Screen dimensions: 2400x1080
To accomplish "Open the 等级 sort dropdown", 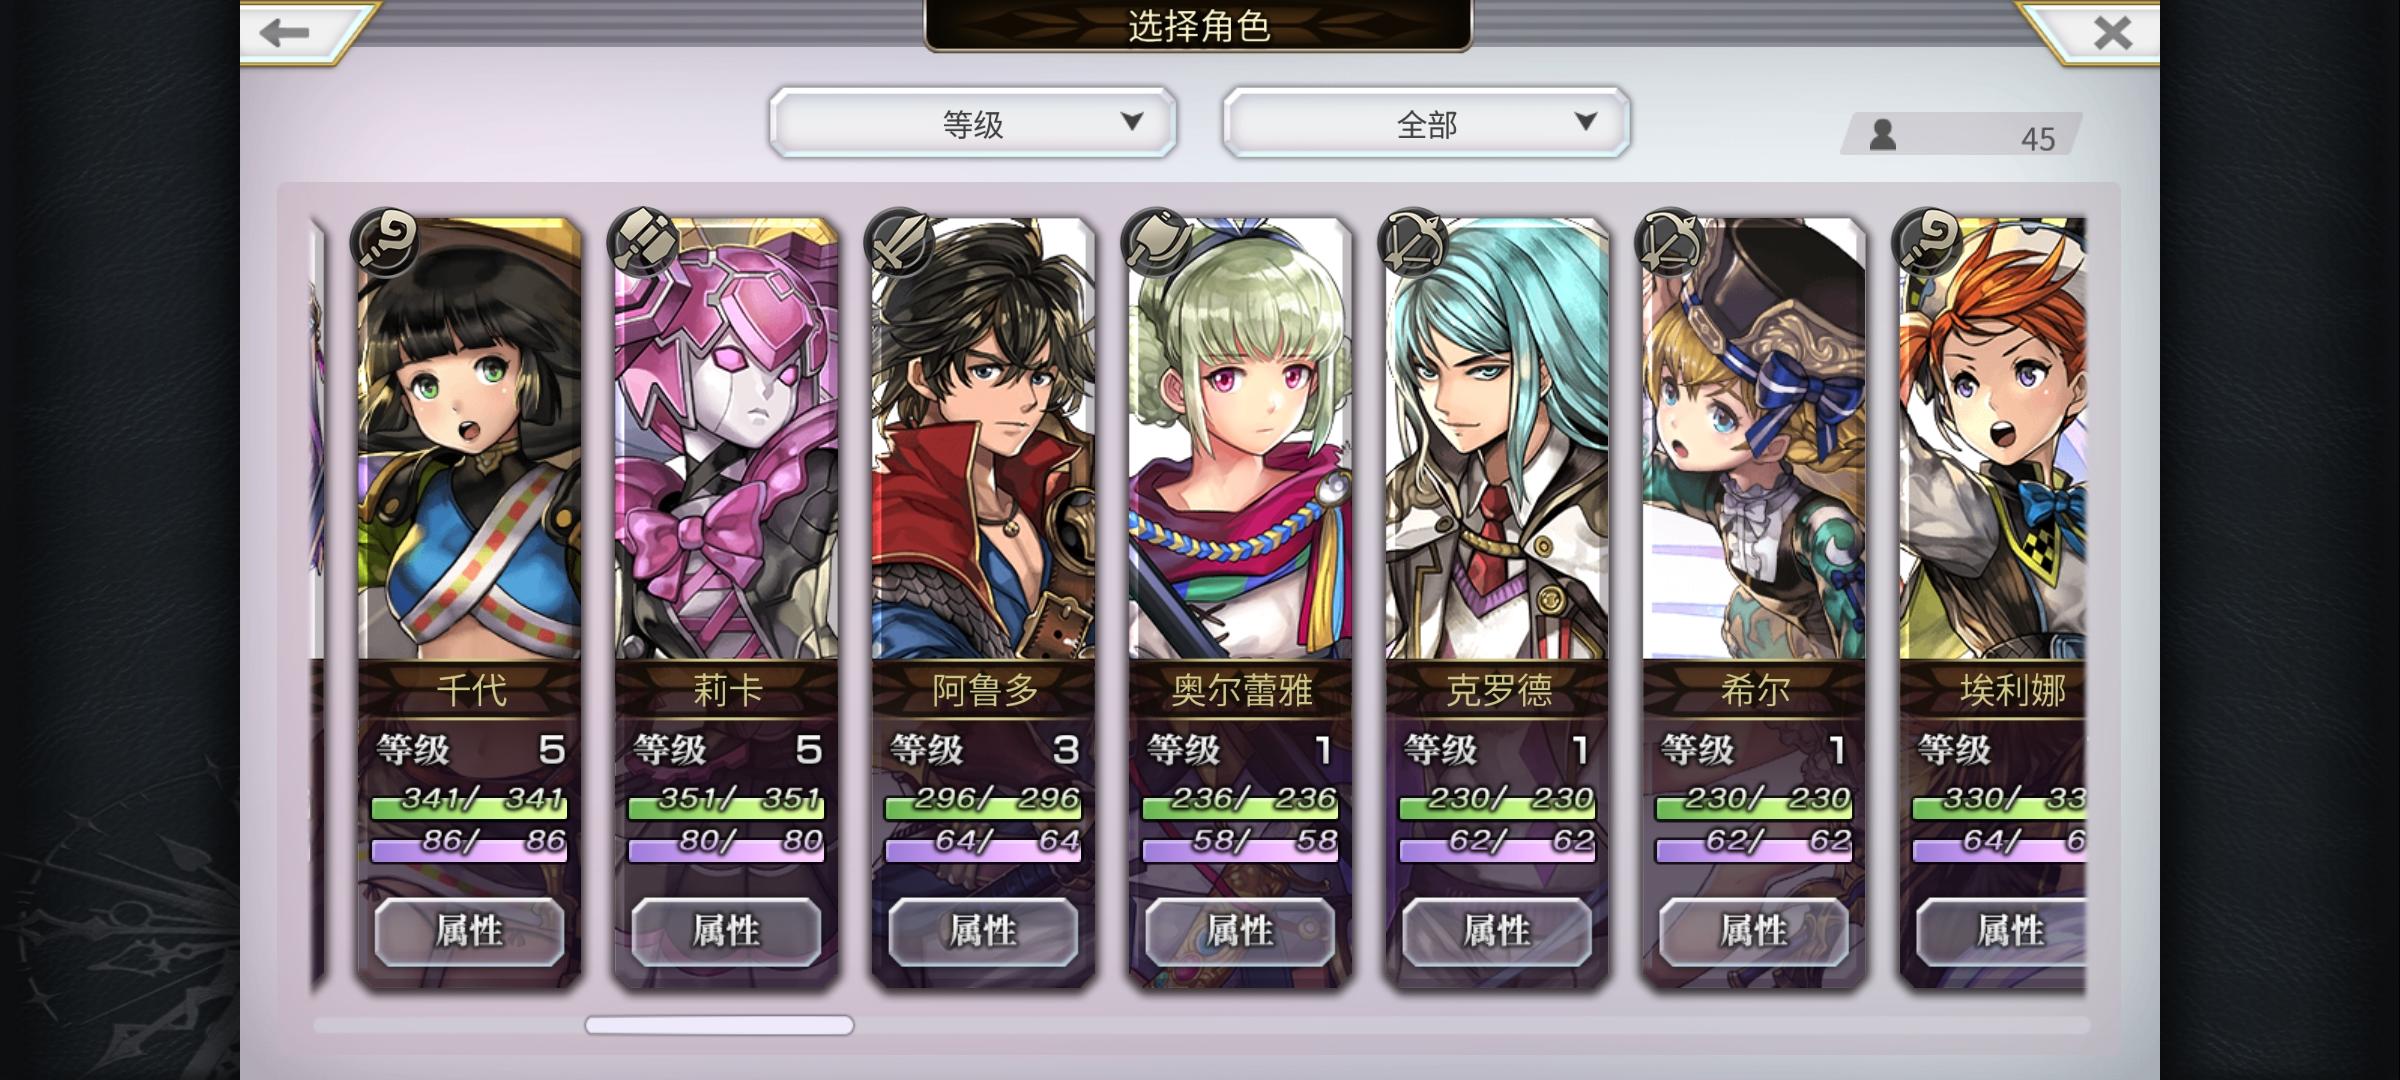I will point(973,122).
